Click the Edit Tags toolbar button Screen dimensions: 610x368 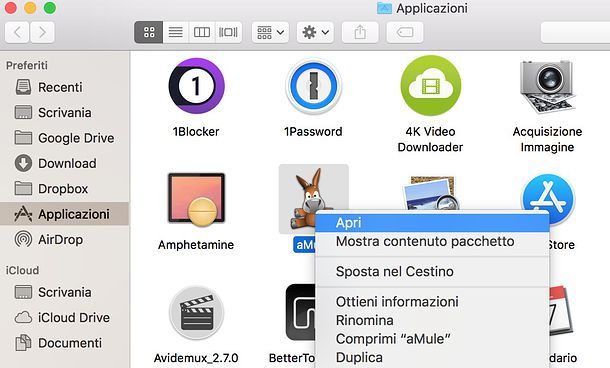click(405, 32)
